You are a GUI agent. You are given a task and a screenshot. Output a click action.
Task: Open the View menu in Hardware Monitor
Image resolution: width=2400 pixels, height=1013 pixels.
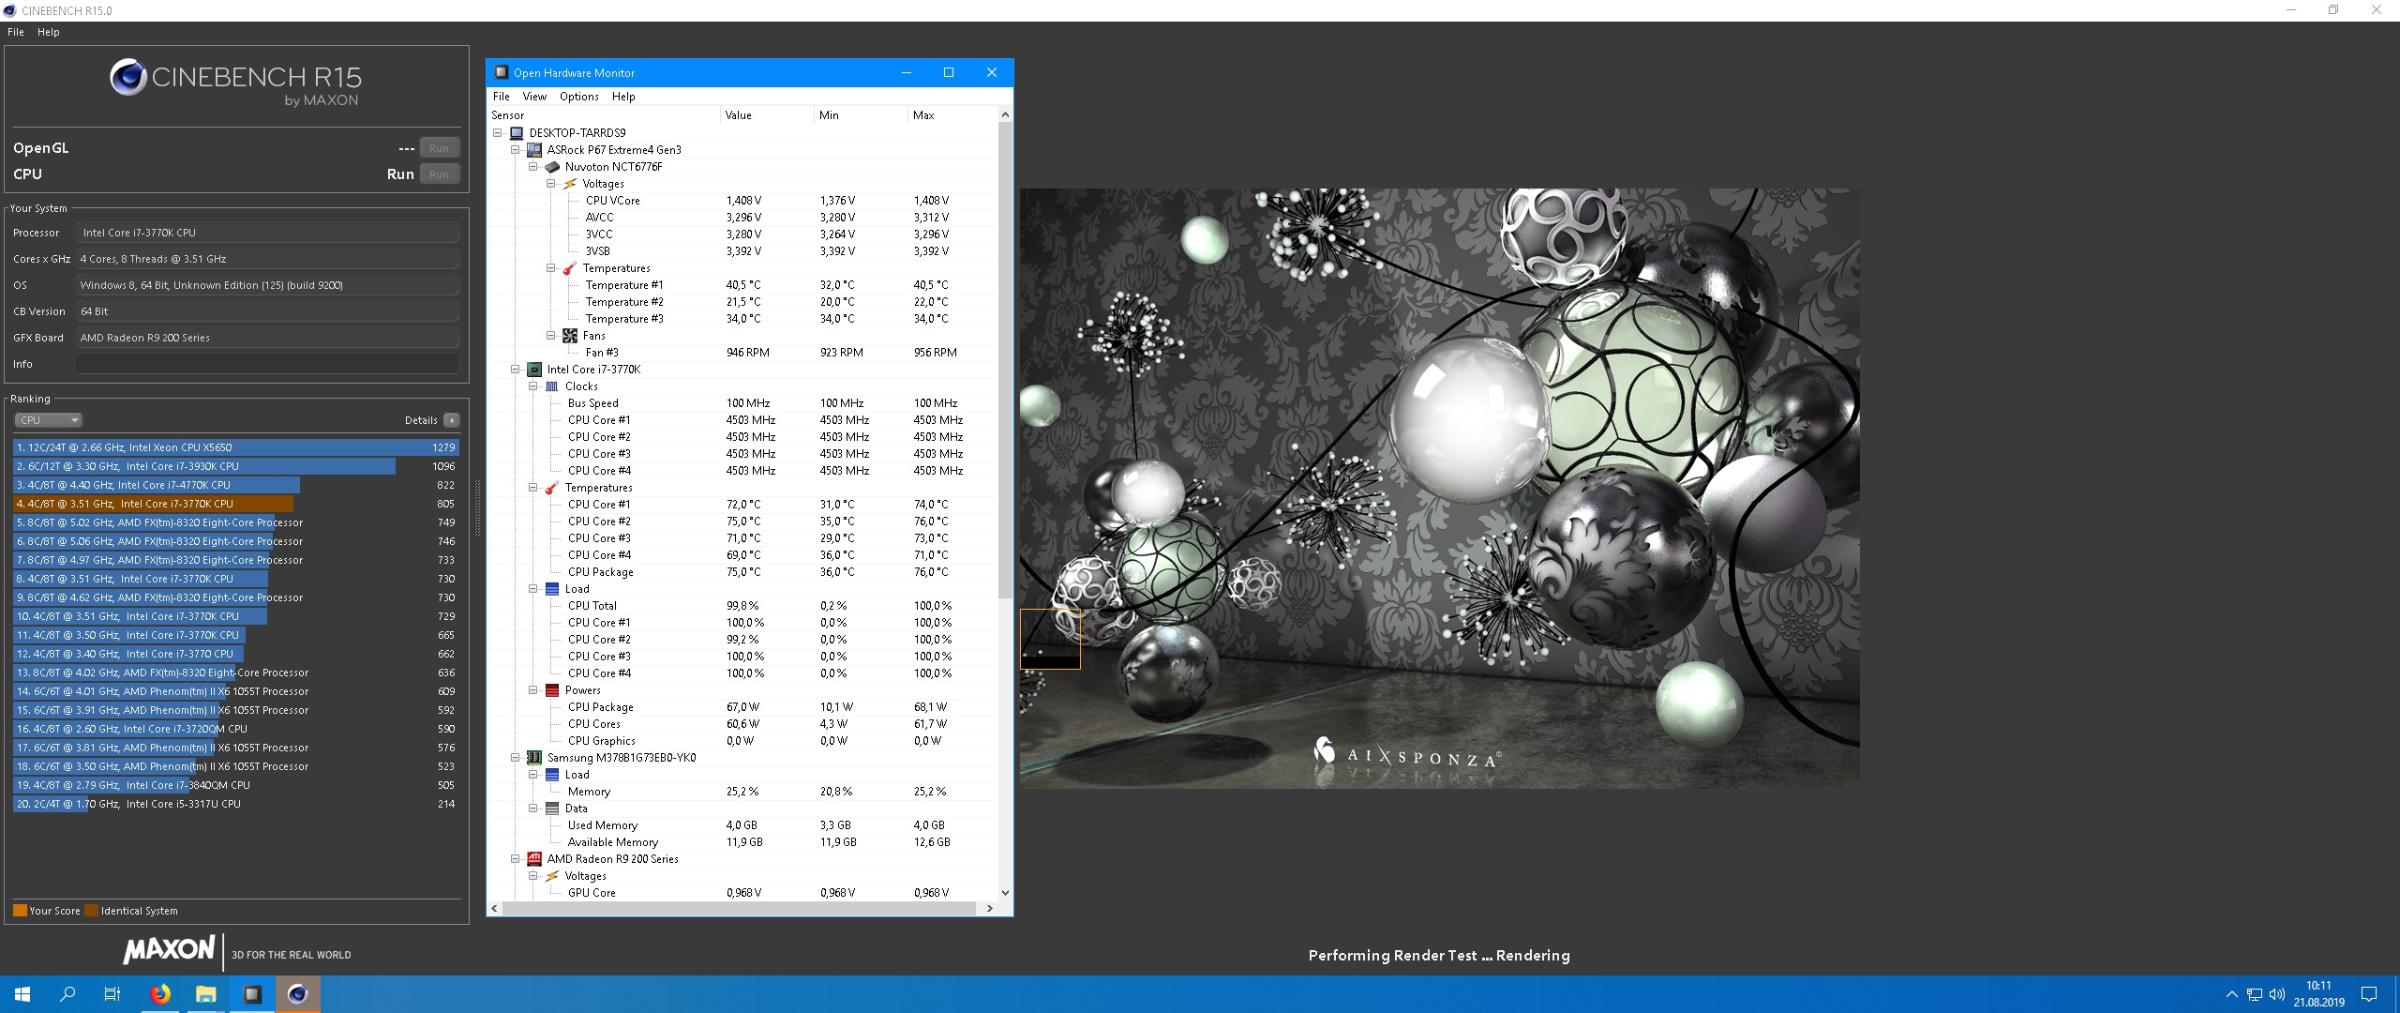pos(534,97)
